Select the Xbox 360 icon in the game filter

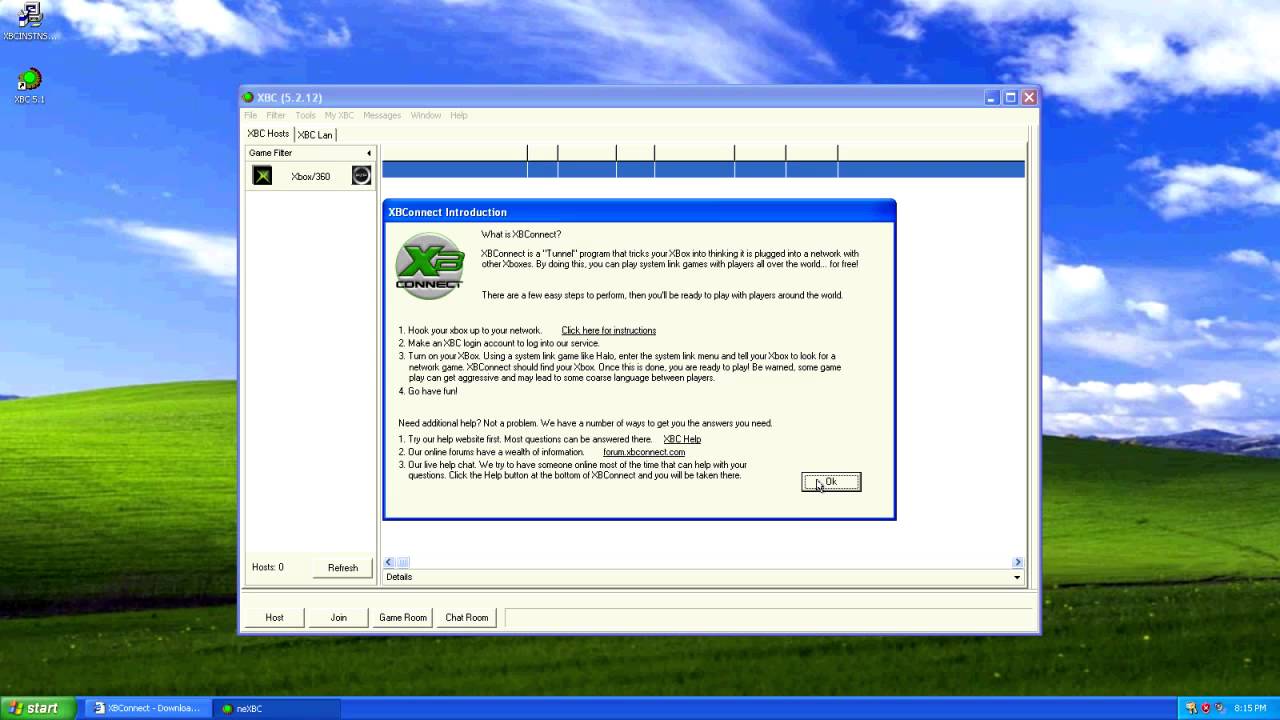click(361, 176)
